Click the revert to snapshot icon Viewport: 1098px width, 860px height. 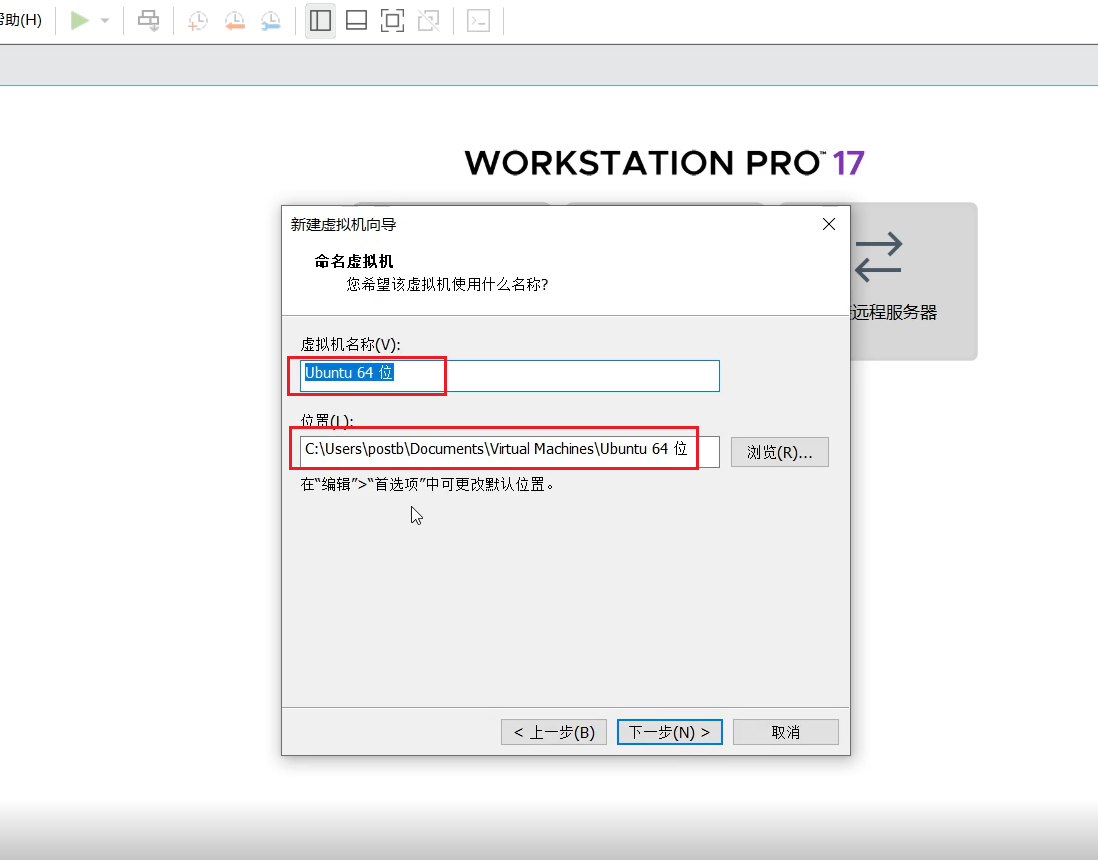pyautogui.click(x=235, y=21)
